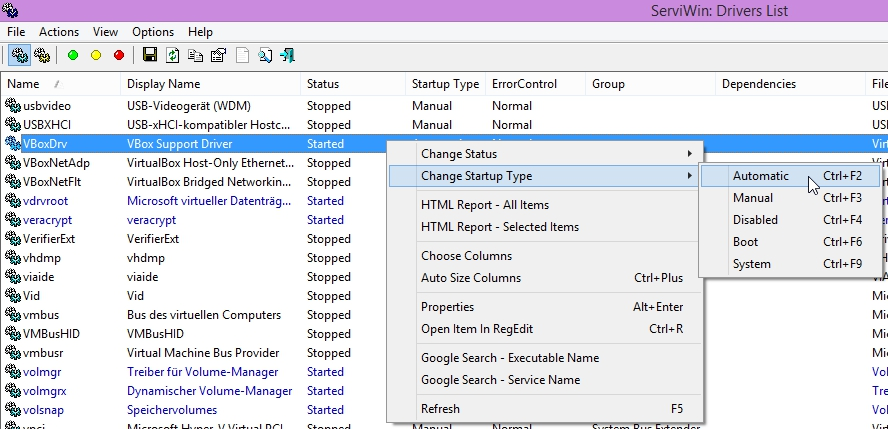Open the Actions menu in menu bar
The width and height of the screenshot is (888, 429).
click(x=59, y=32)
